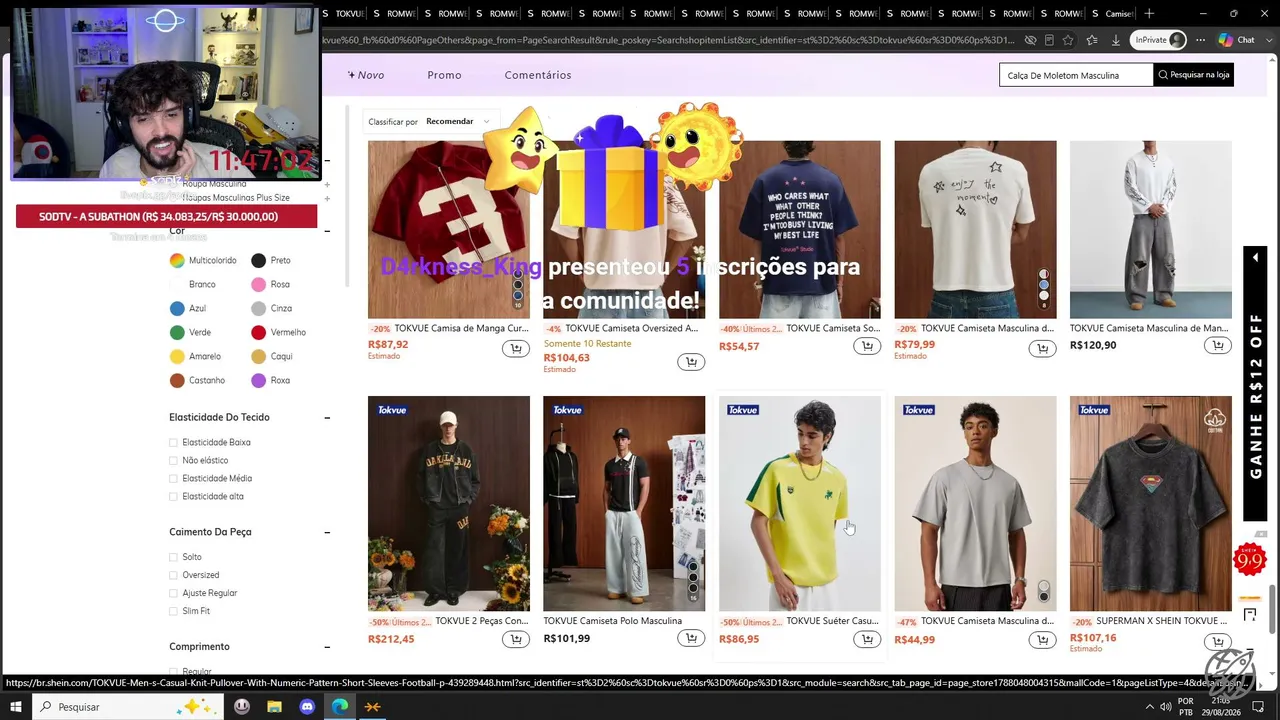Add R$54,57 camiseta to cart
1280x720 pixels.
[x=867, y=346]
